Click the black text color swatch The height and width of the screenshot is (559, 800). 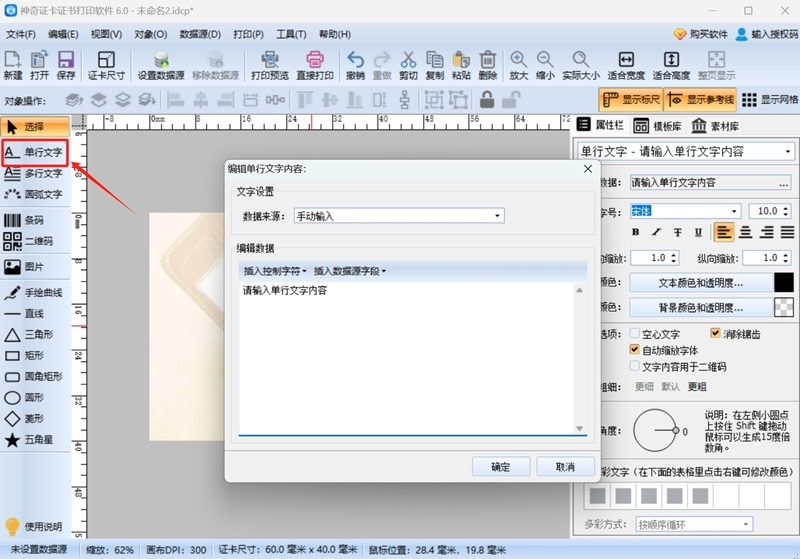(x=785, y=283)
